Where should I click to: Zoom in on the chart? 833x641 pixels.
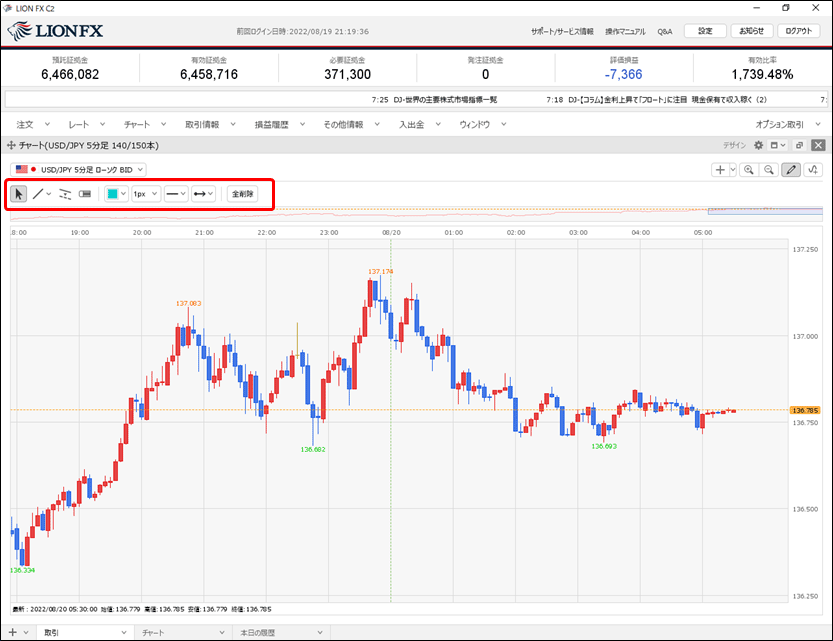tap(749, 170)
